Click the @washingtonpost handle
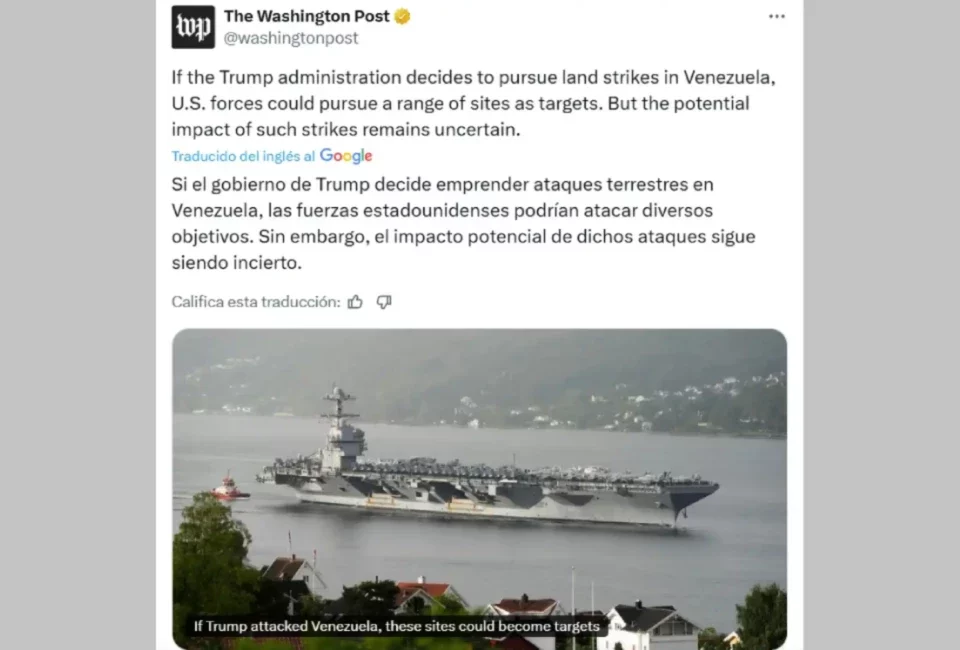Viewport: 960px width, 650px height. (x=291, y=38)
